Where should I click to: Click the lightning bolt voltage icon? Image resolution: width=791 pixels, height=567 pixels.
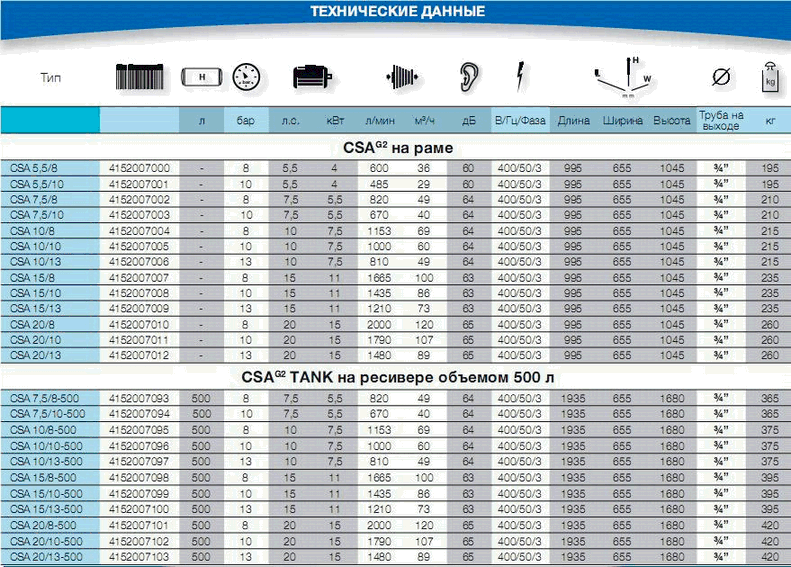point(520,77)
